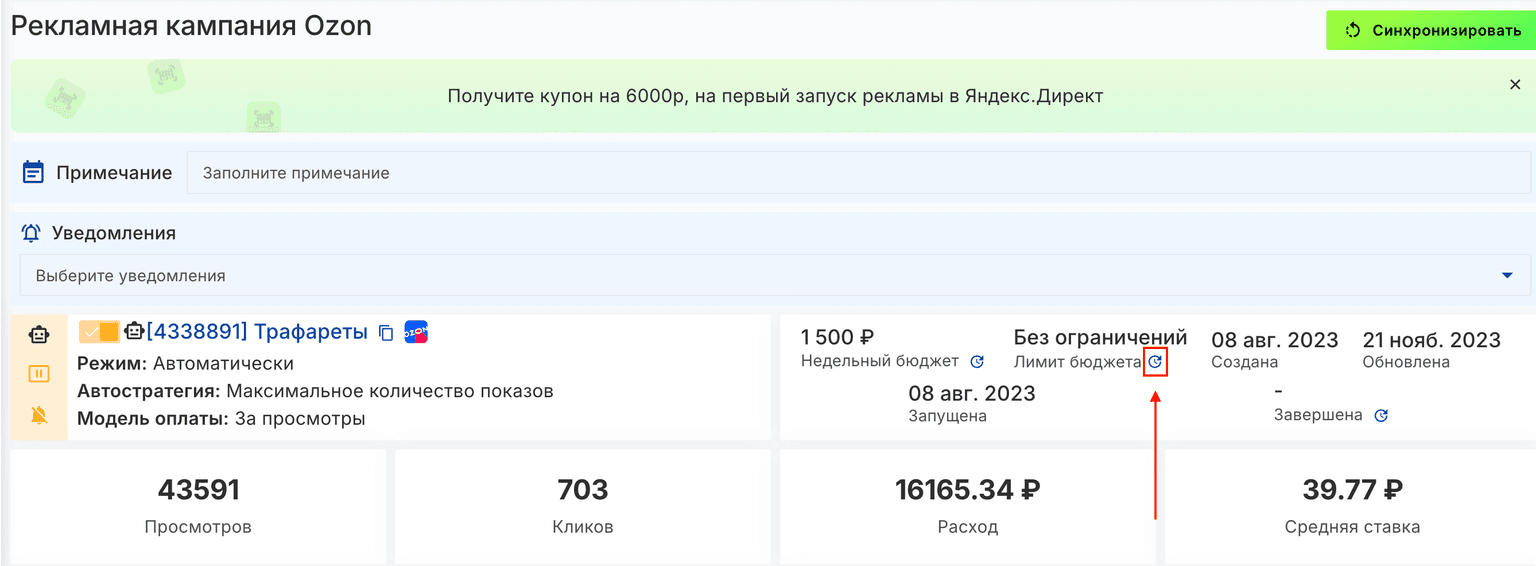Viewport: 1536px width, 566px height.
Task: Toggle the orange campaign switch
Action: [x=99, y=332]
